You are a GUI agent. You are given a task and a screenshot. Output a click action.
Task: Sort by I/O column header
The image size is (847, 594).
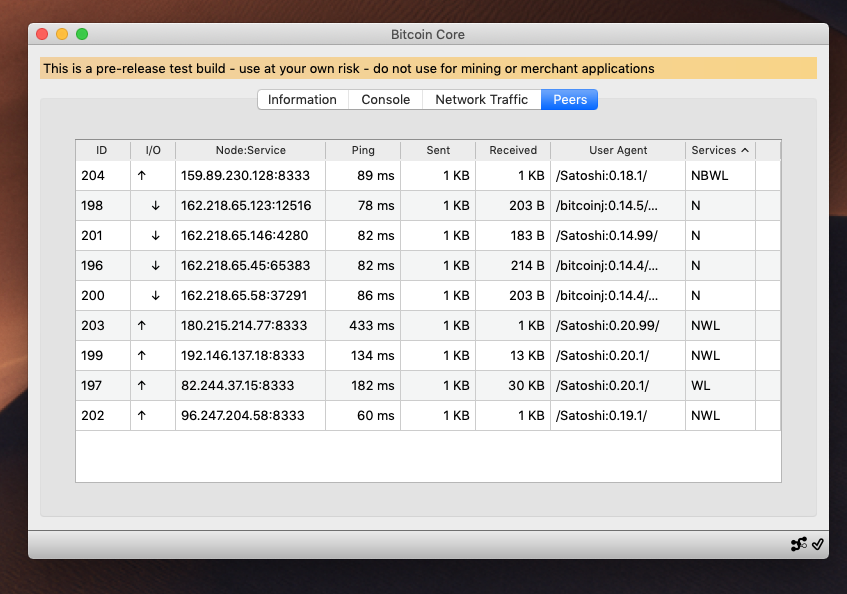coord(153,150)
